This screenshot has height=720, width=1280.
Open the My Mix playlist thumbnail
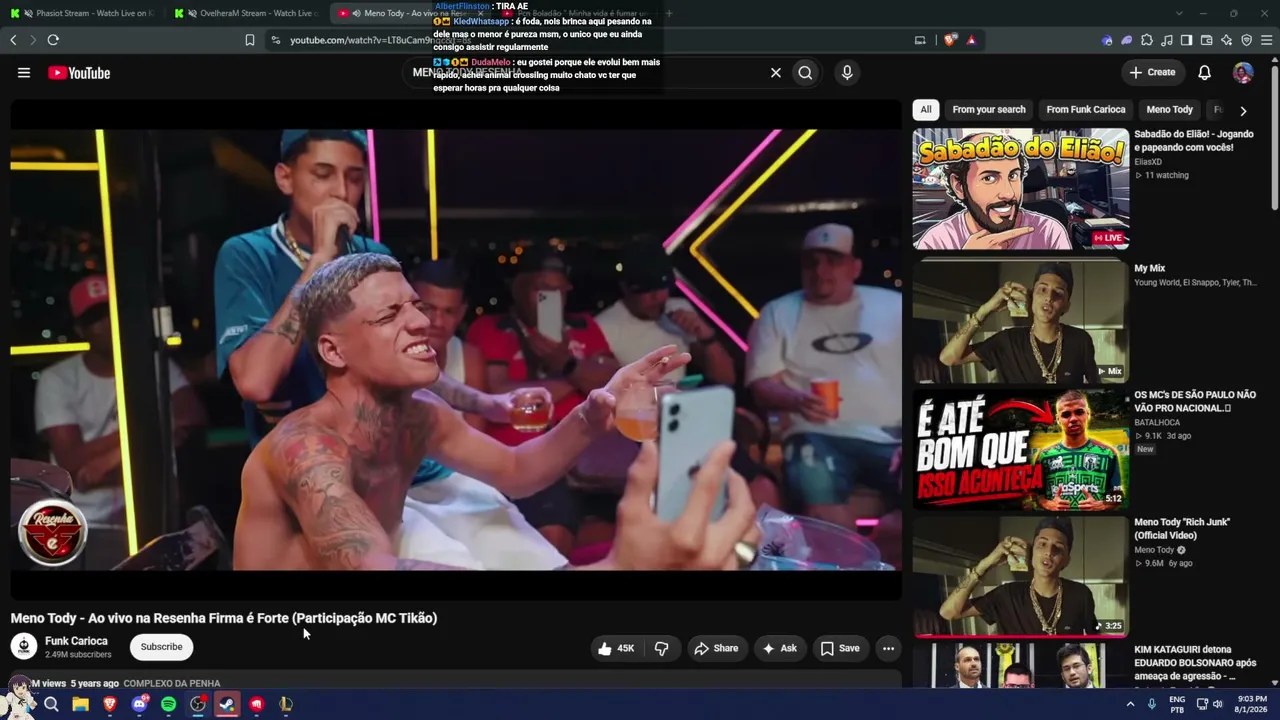(x=1020, y=320)
